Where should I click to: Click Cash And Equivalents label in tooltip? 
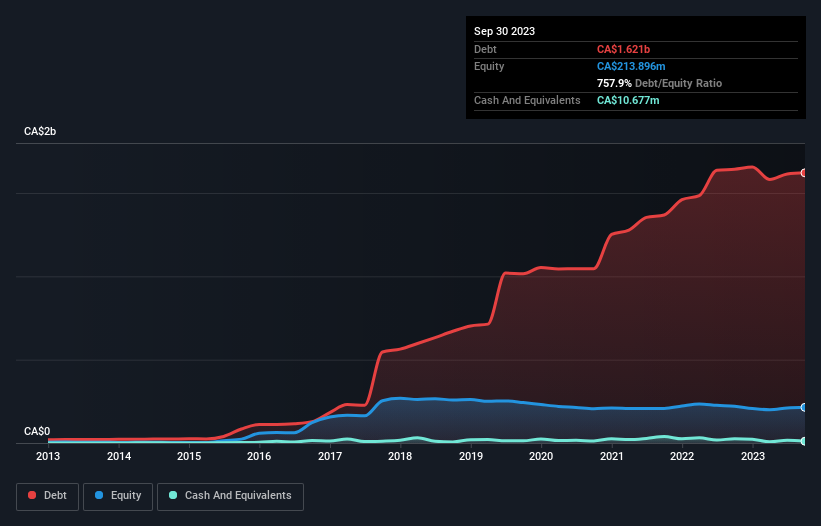coord(527,100)
